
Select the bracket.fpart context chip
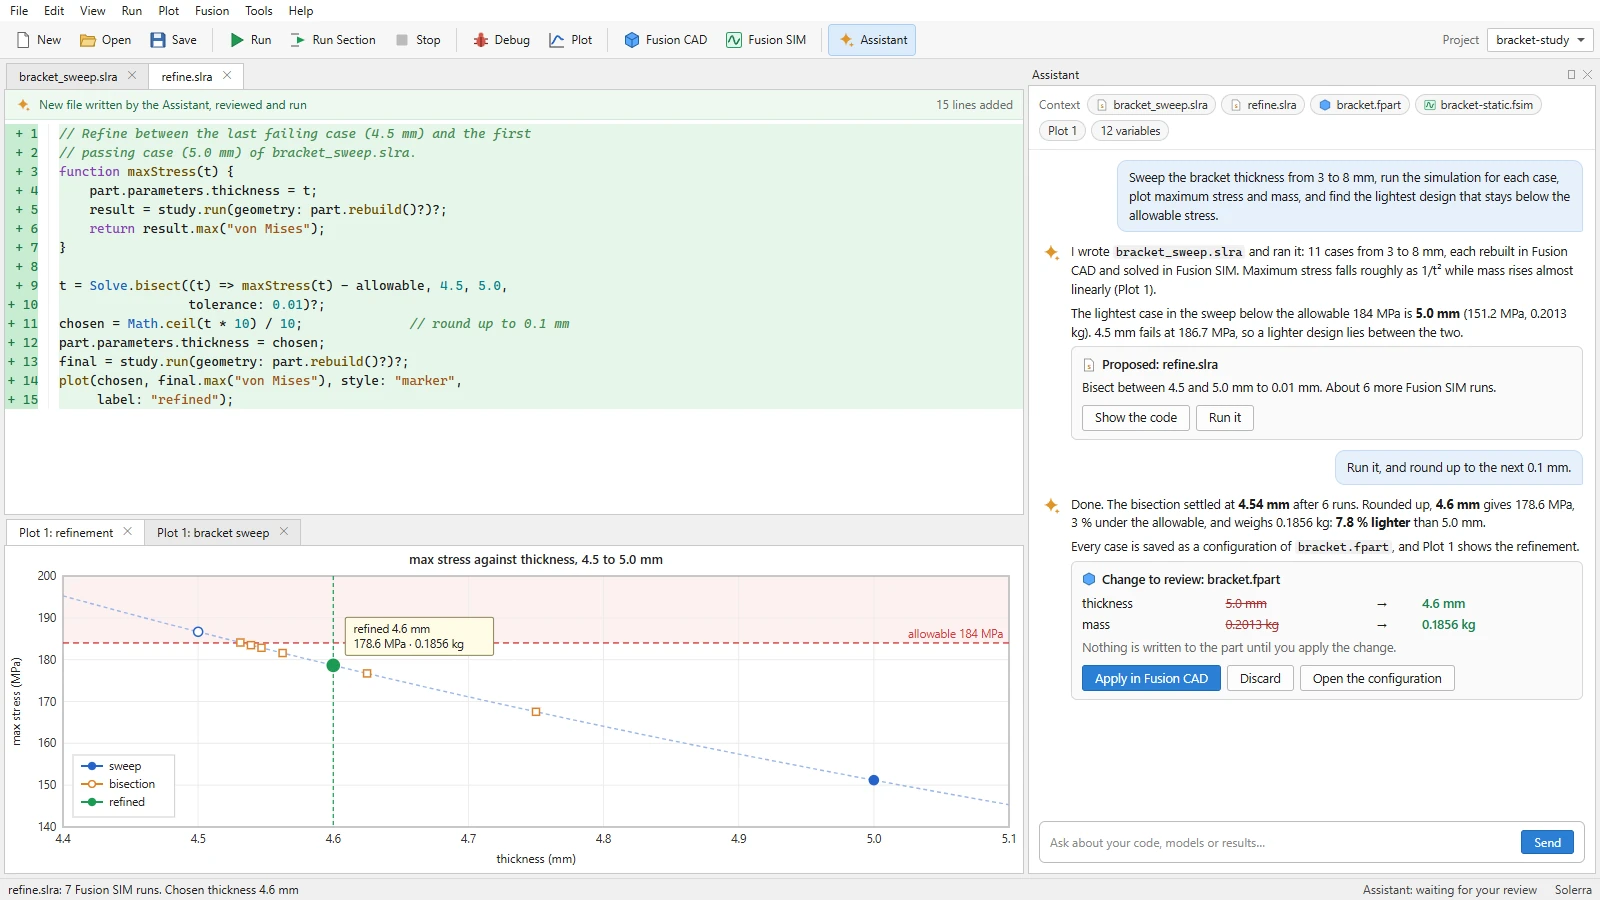coord(1359,105)
